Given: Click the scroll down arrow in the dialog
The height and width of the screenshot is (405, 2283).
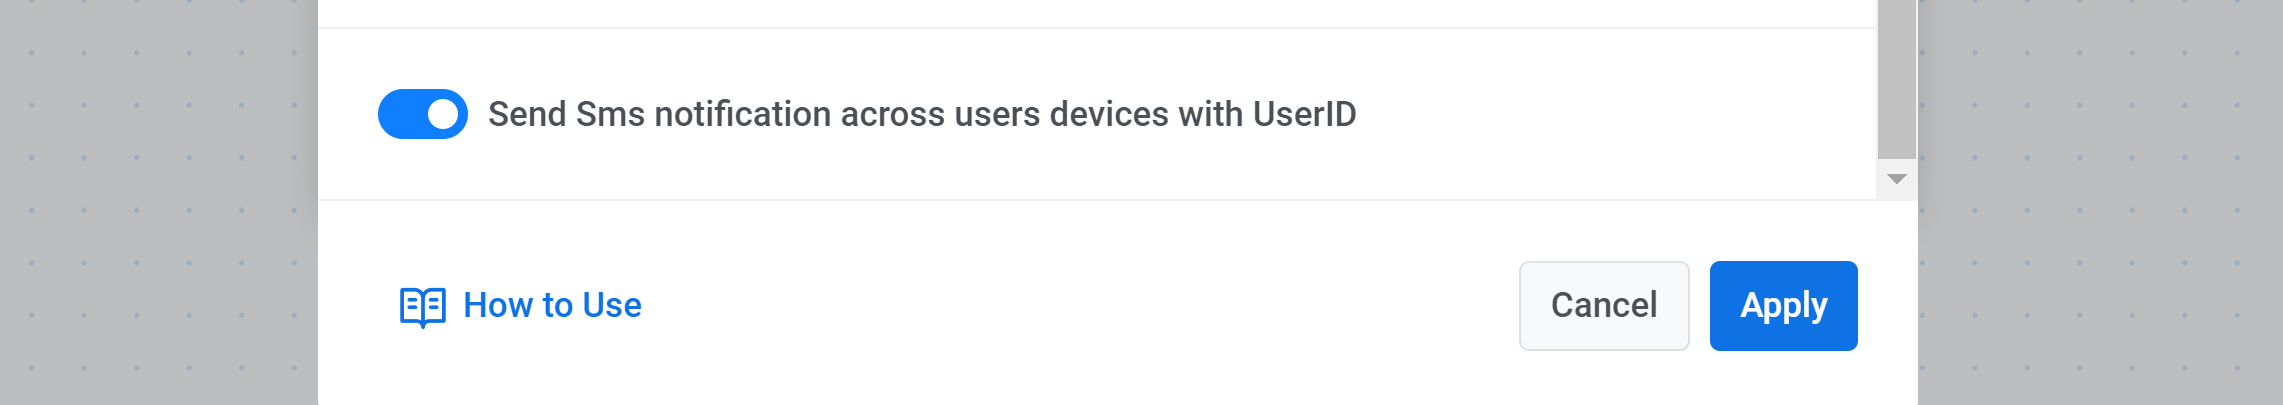Looking at the screenshot, I should coord(1896,180).
